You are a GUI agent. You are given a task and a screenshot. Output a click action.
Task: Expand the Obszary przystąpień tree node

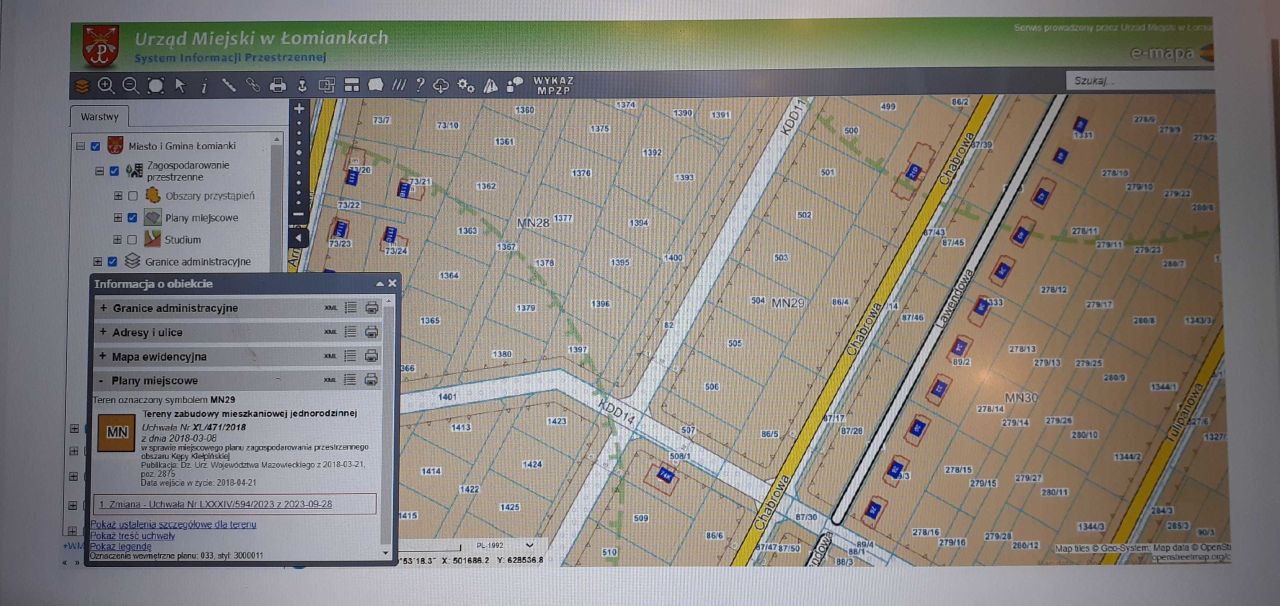(118, 196)
